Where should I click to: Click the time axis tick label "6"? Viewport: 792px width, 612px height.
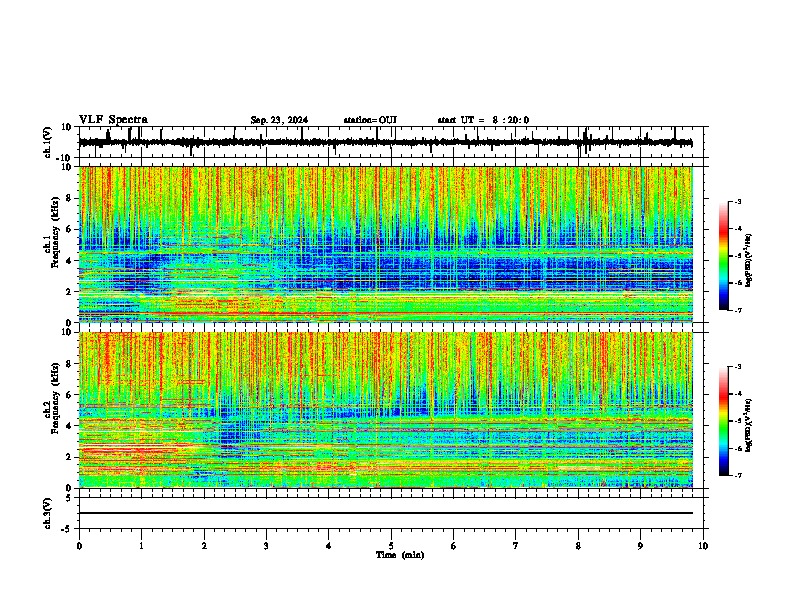[454, 546]
